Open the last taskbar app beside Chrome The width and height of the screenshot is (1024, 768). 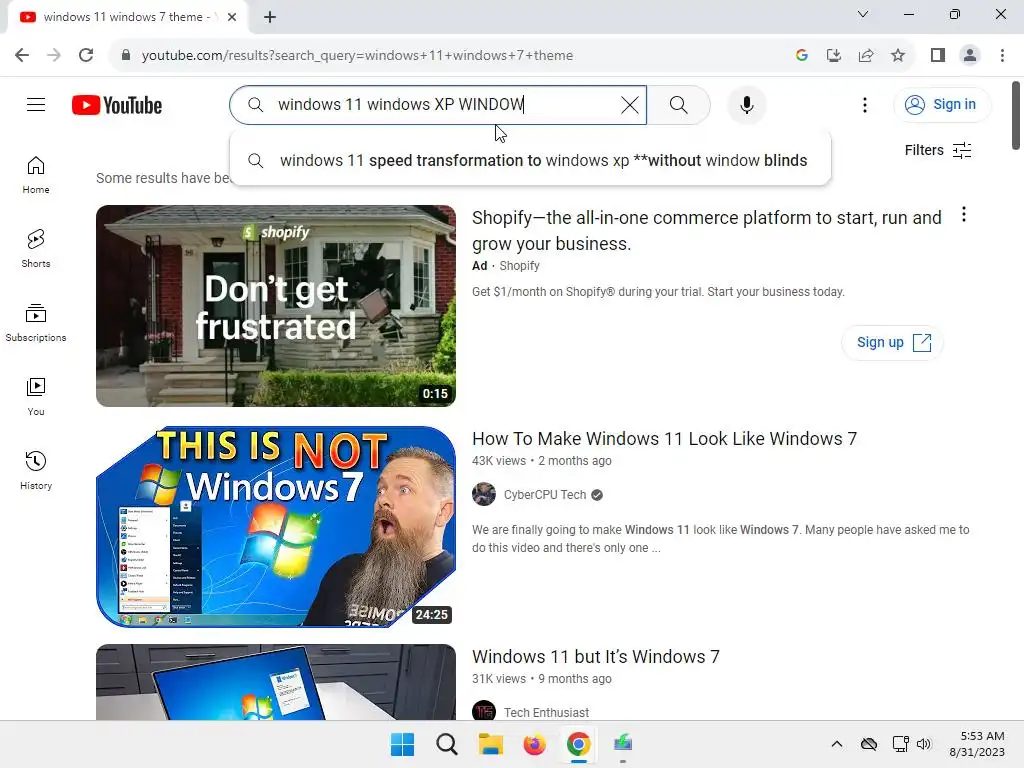pos(622,744)
